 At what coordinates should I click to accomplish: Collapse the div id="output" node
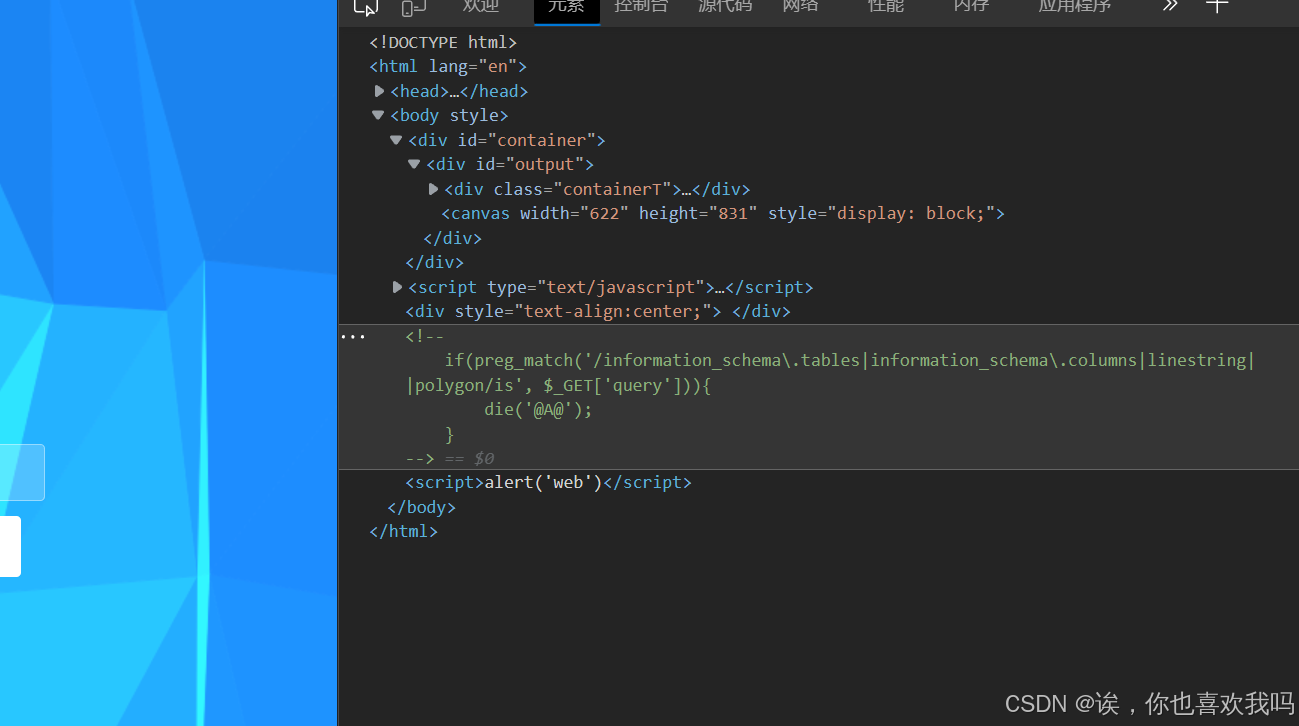click(414, 164)
